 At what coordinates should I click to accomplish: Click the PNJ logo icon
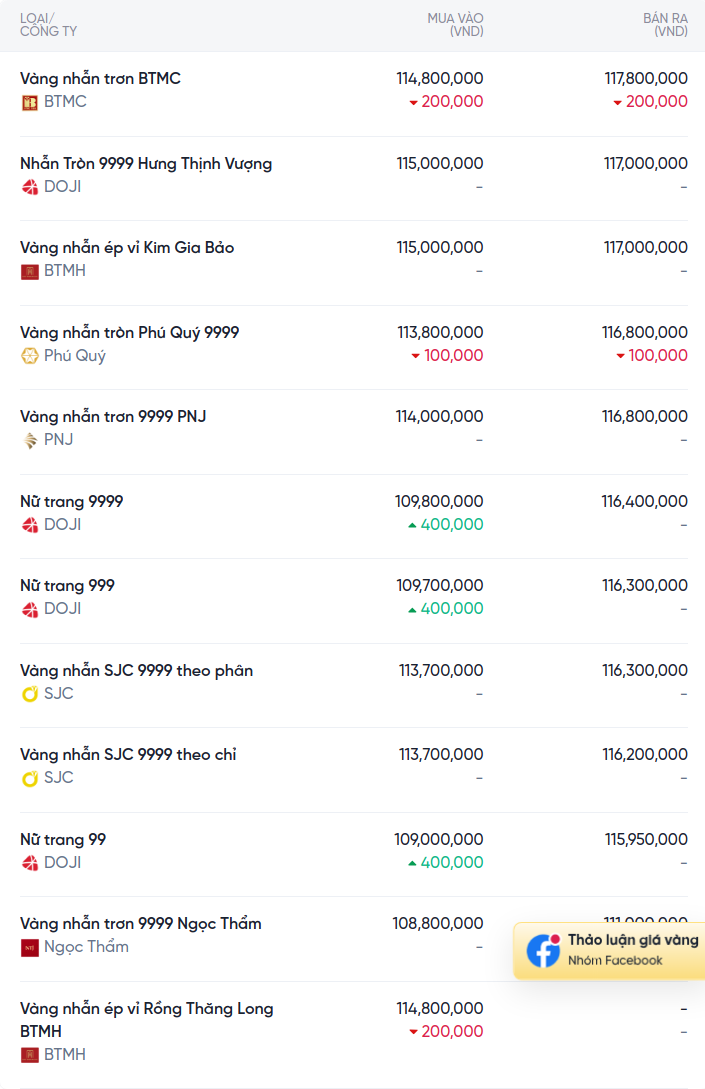coord(29,440)
